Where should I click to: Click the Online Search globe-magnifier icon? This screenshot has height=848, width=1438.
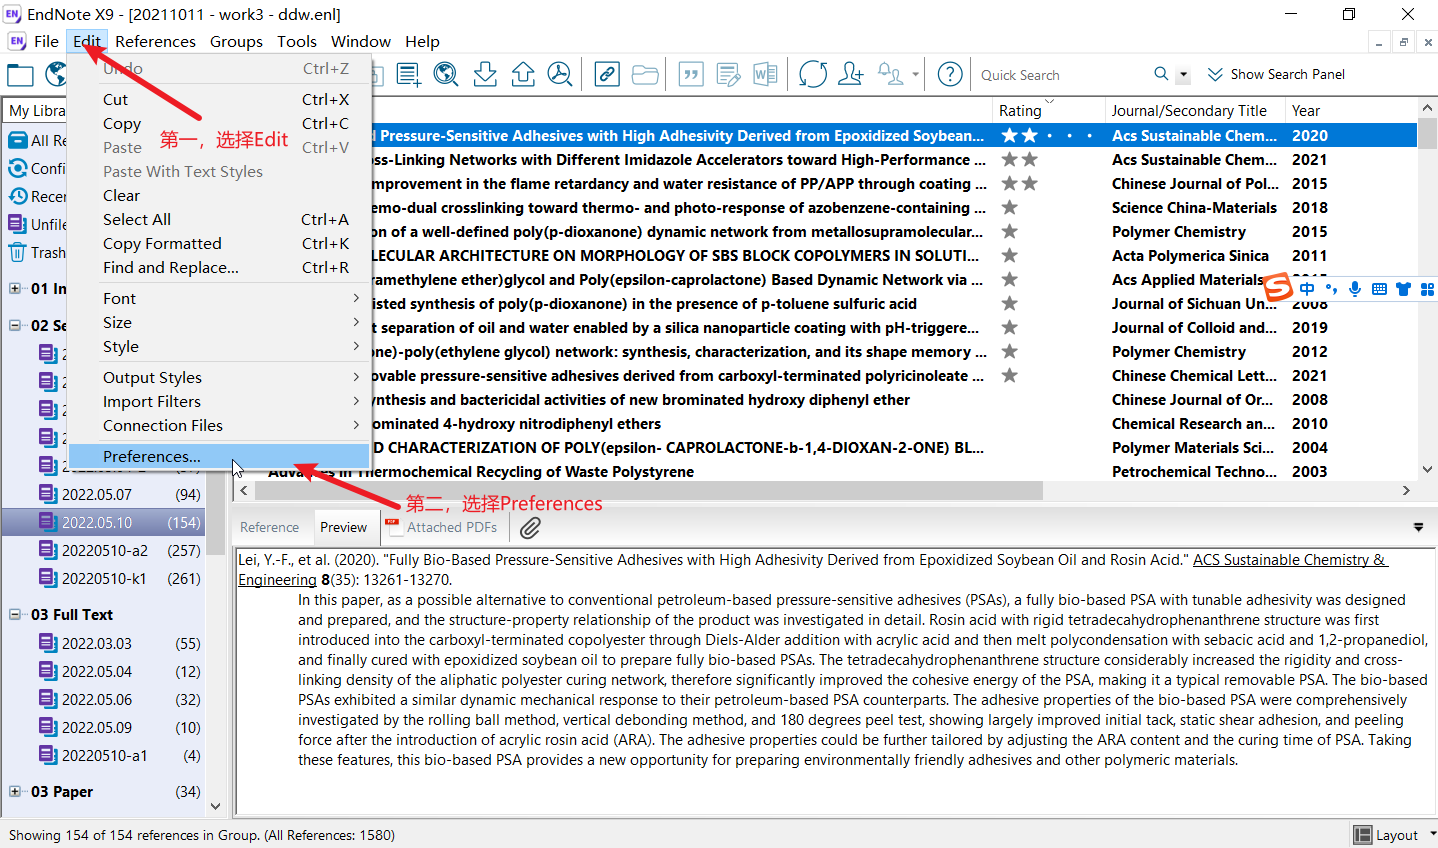[446, 75]
